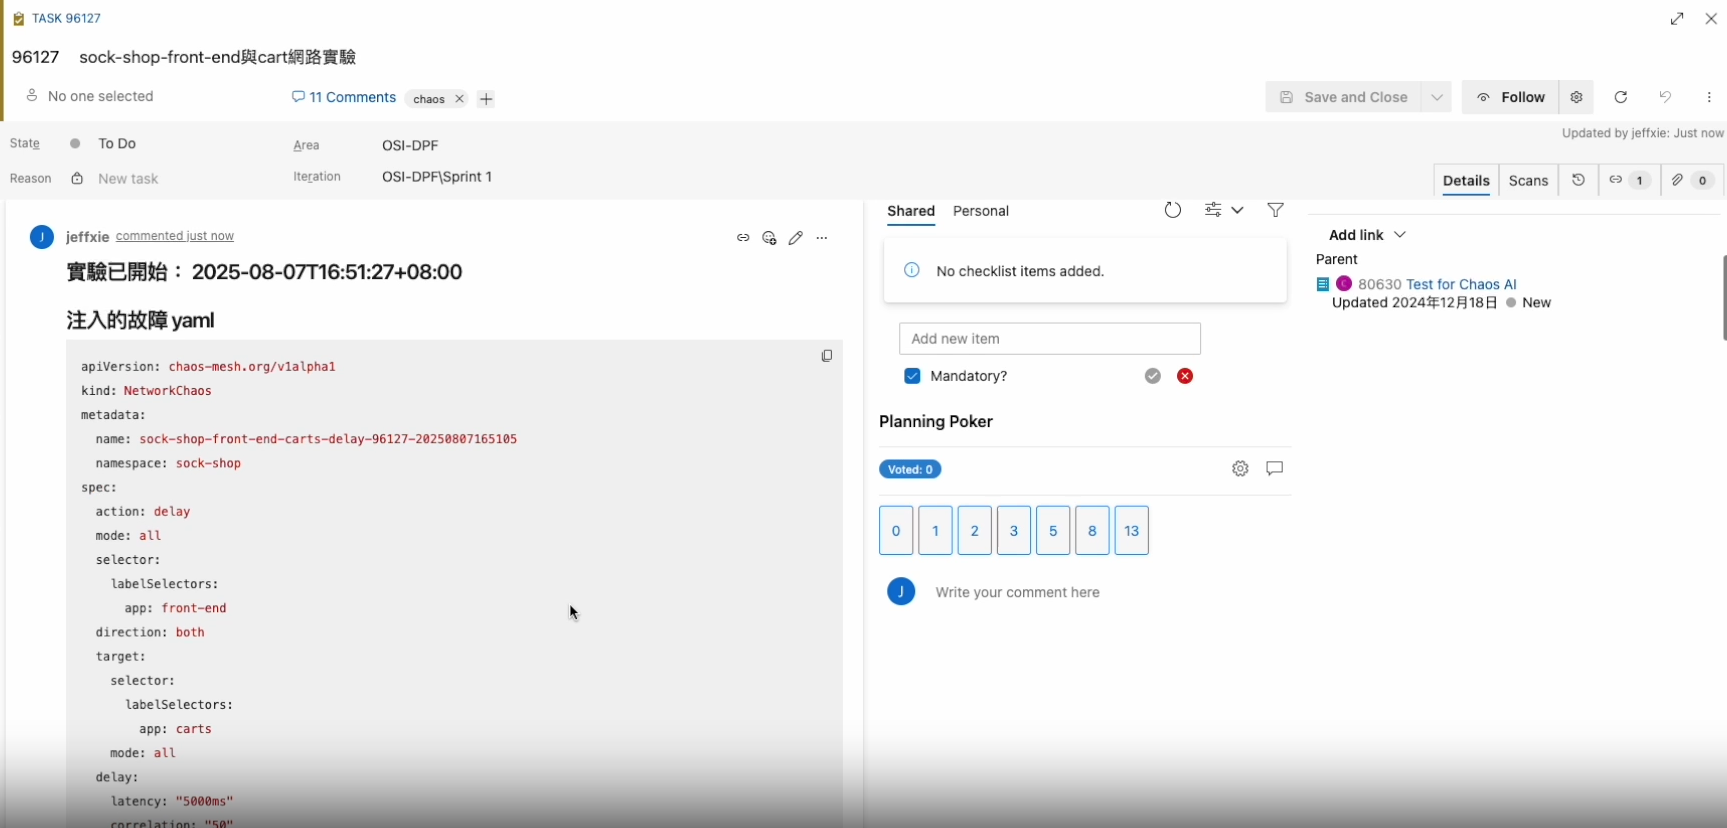Screen dimensions: 1727x828
Task: Switch to the Personal checklist tab
Action: (x=980, y=211)
